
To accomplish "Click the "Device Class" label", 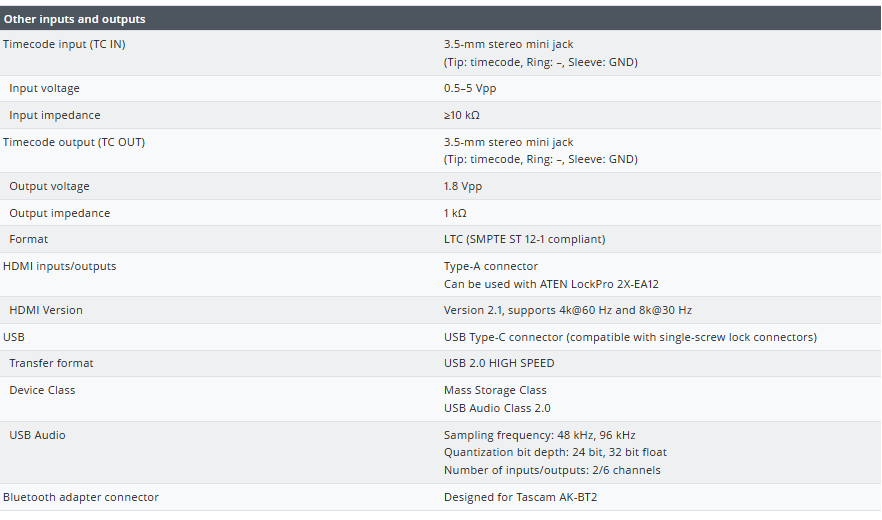I will pyautogui.click(x=42, y=390).
